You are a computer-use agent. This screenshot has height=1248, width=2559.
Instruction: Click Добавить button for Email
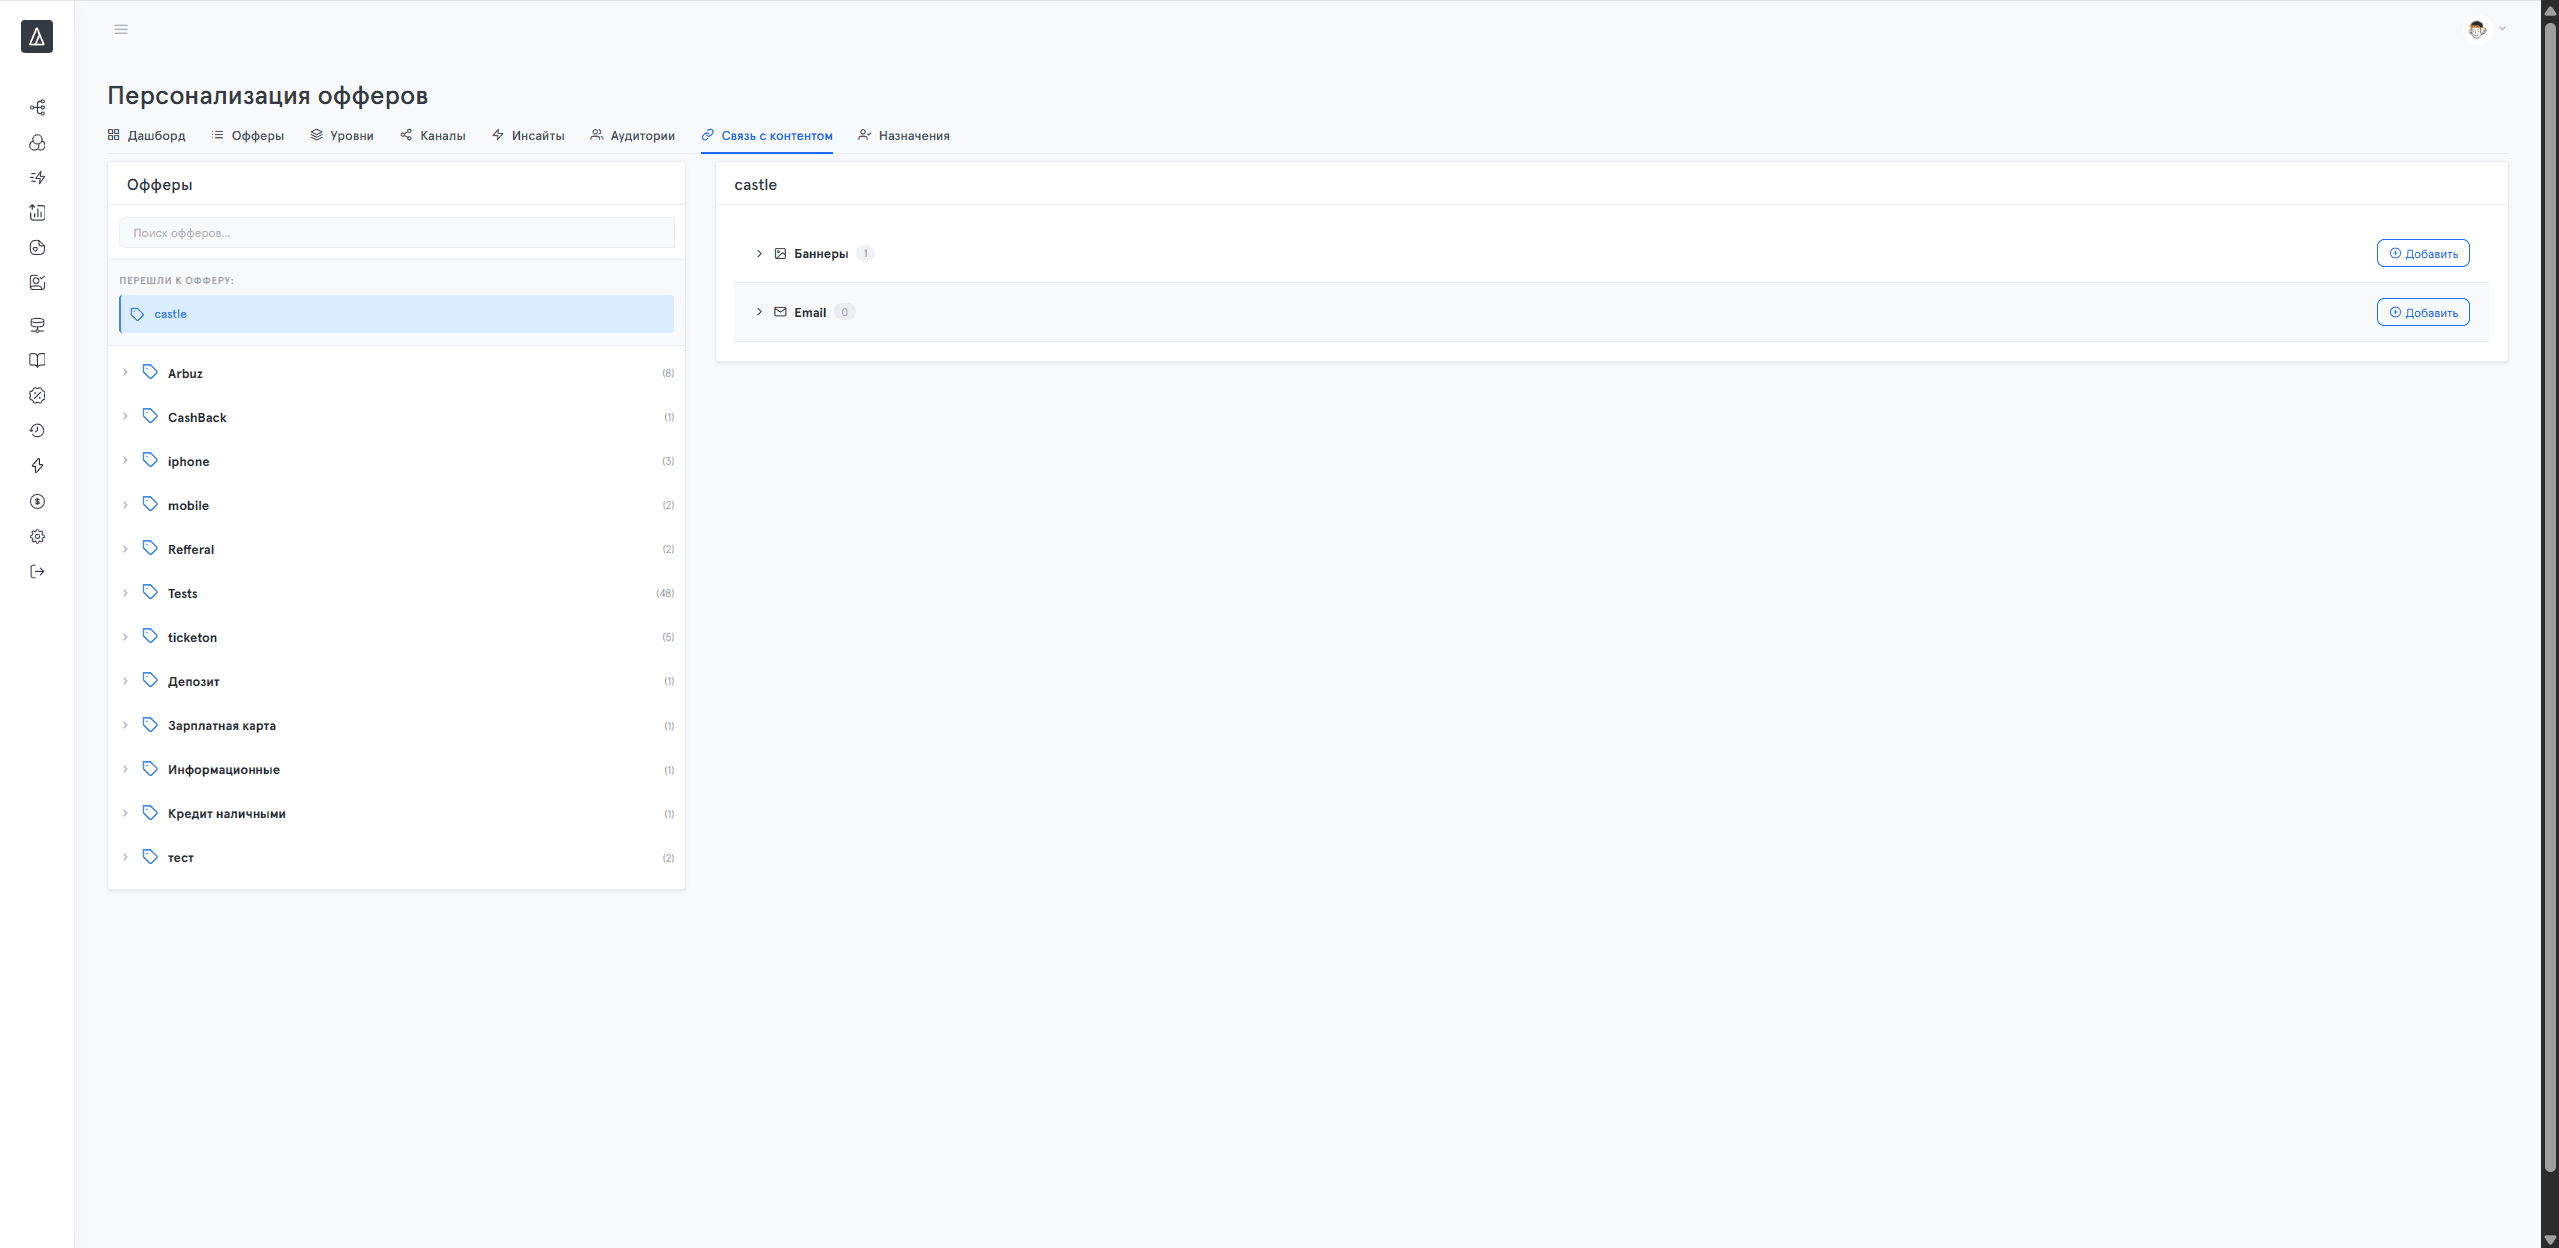(2423, 312)
